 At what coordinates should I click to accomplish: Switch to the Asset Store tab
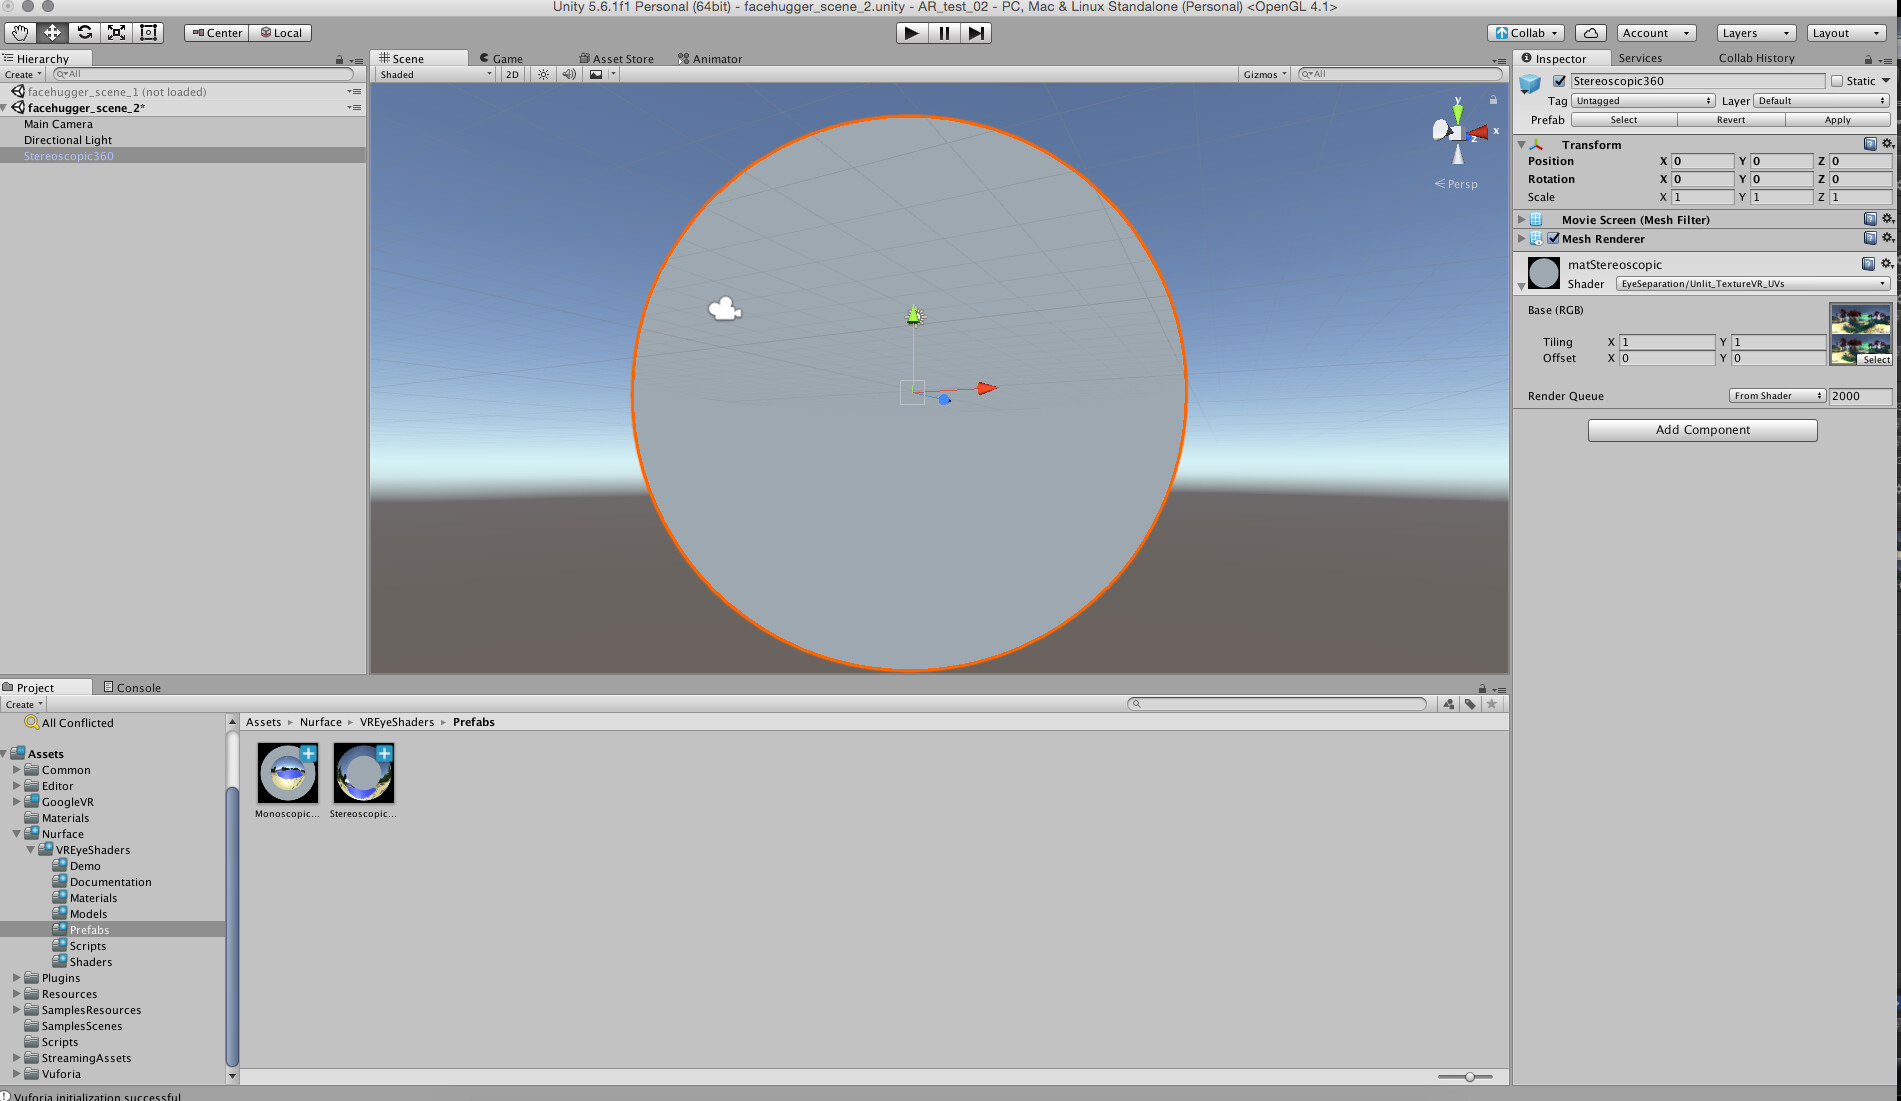pyautogui.click(x=616, y=59)
